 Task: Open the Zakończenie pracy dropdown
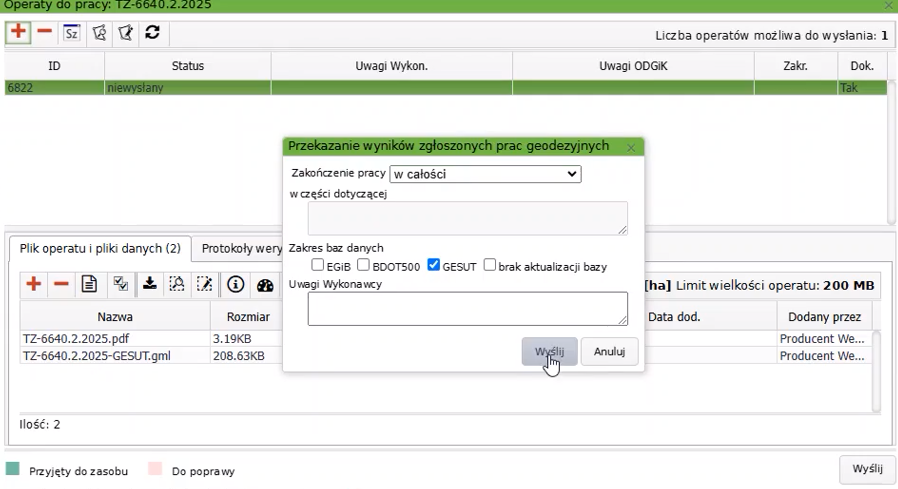click(x=485, y=174)
